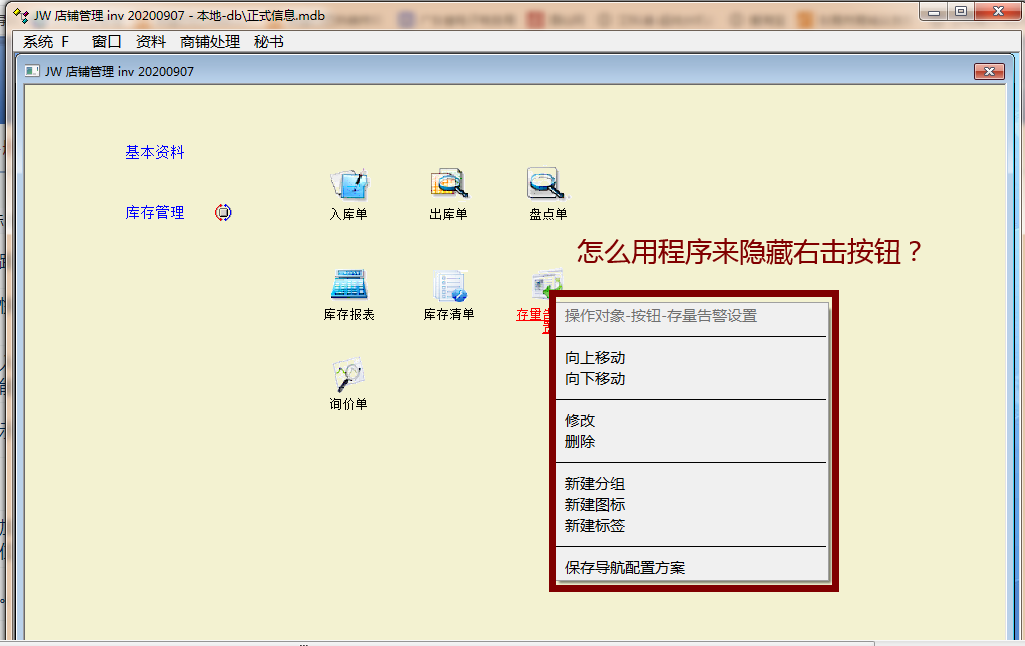Open the 库存清单 inventory list icon
The height and width of the screenshot is (646, 1025).
(449, 286)
